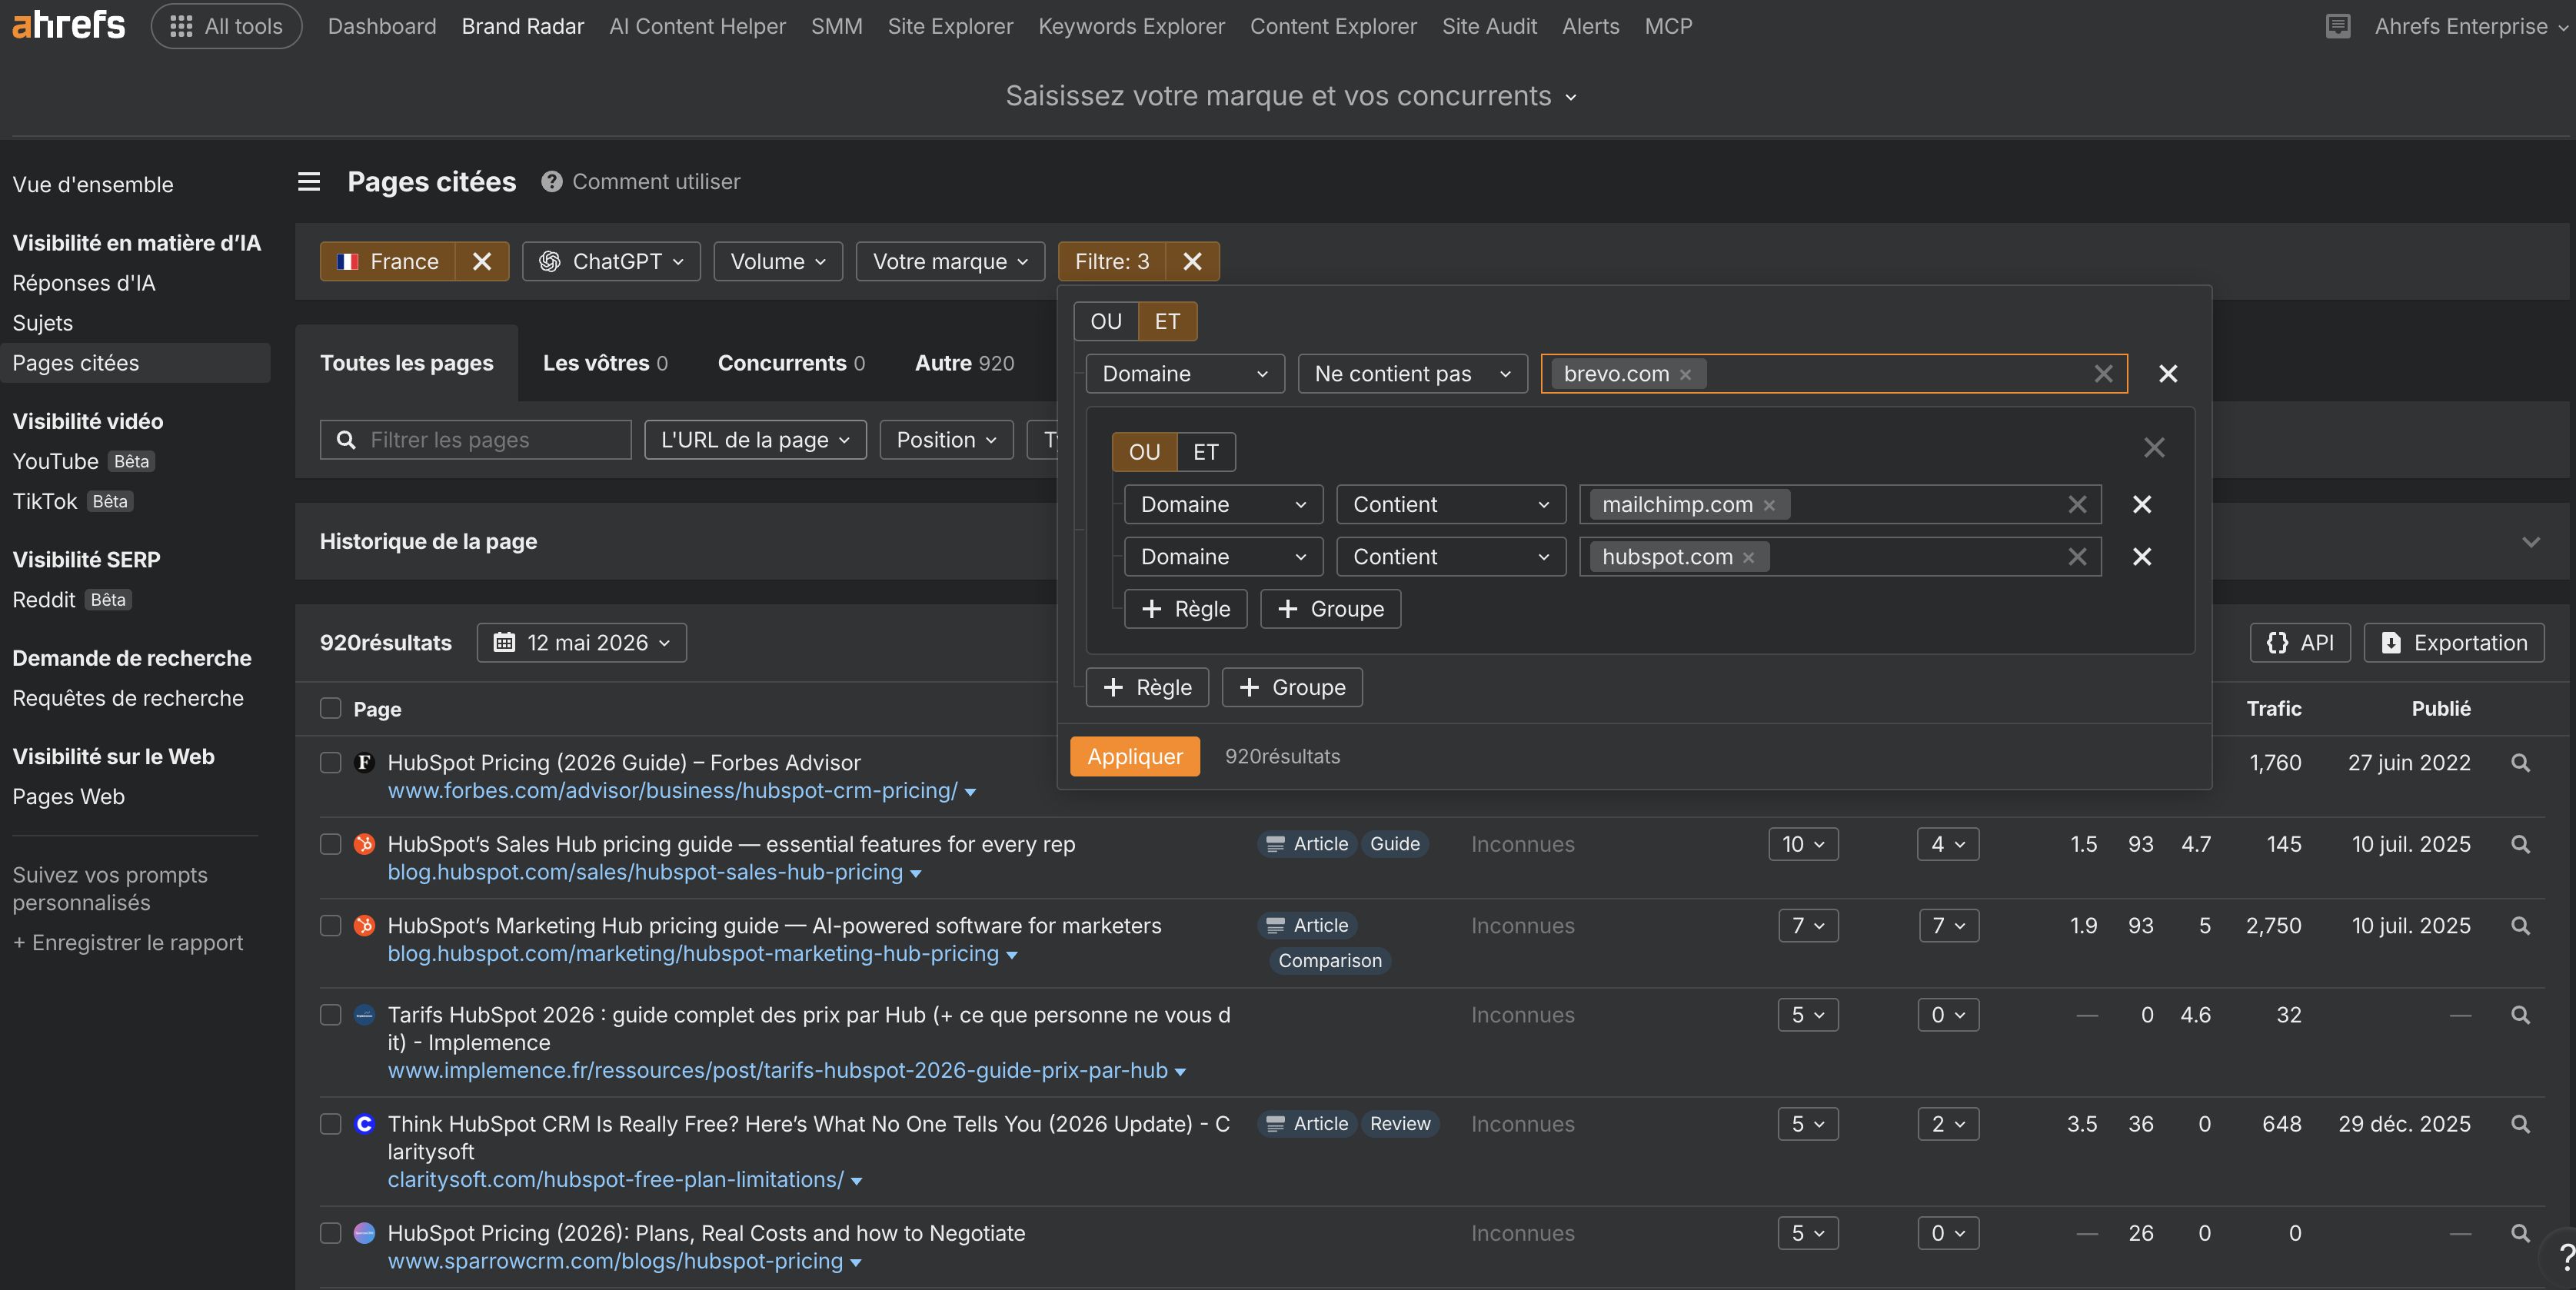
Task: Open the All tools grid menu
Action: (x=226, y=26)
